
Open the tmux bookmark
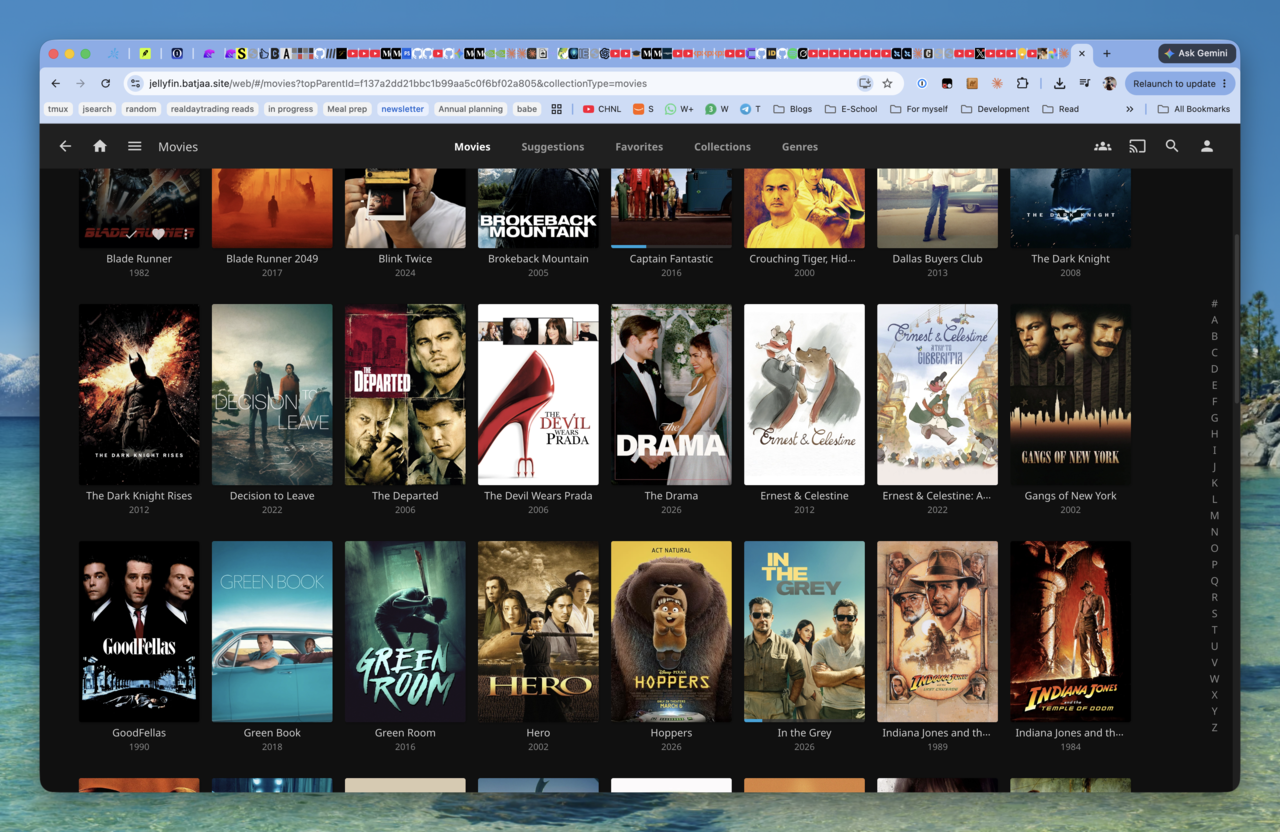pos(58,109)
